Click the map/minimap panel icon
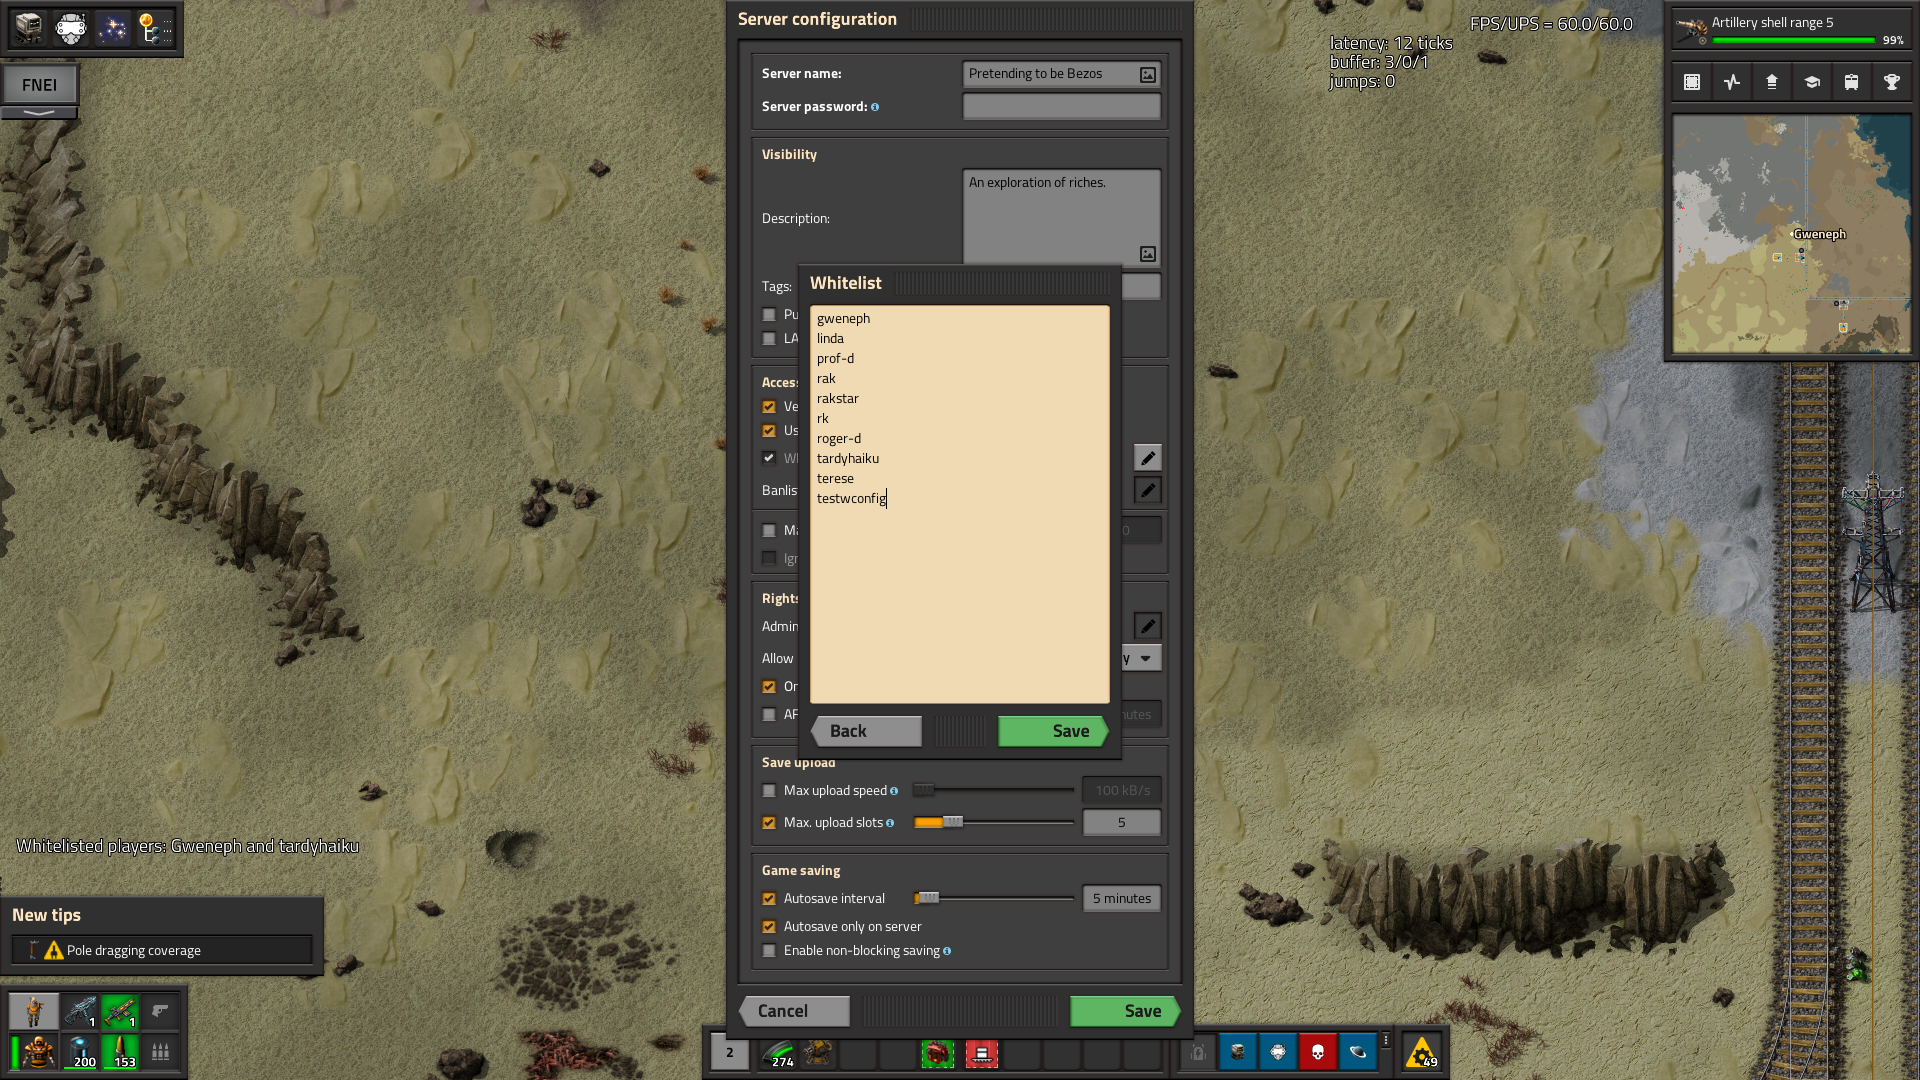The width and height of the screenshot is (1920, 1080). (1692, 83)
